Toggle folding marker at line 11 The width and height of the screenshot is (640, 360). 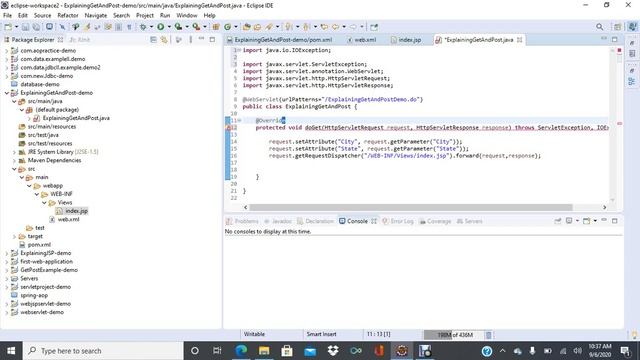[240, 120]
